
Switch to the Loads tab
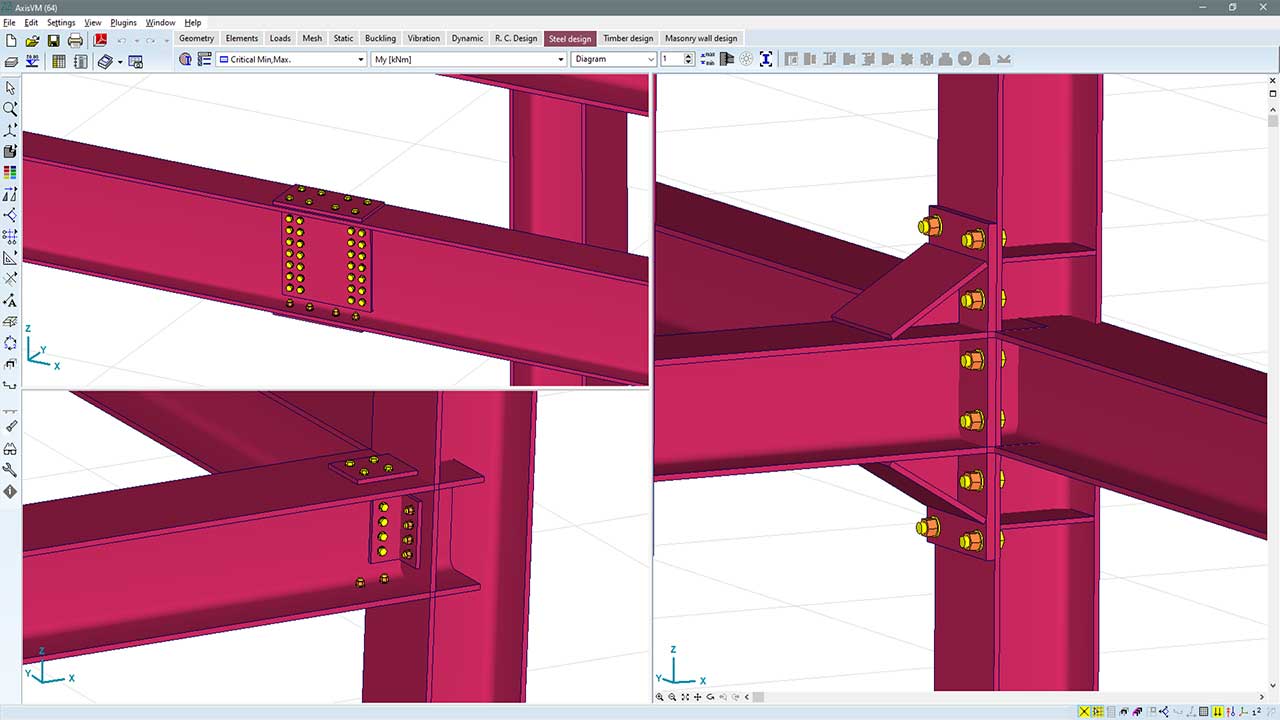tap(281, 38)
